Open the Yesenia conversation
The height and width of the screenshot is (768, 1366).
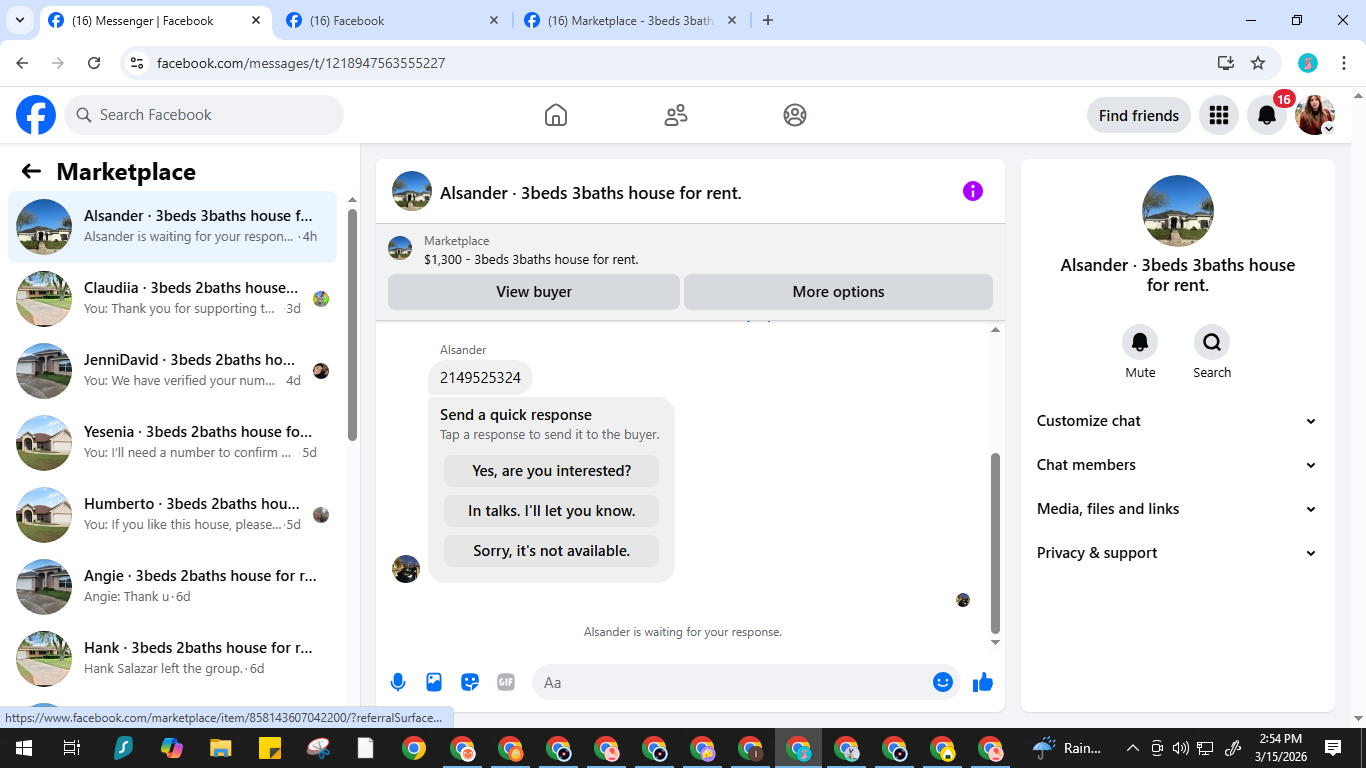click(x=172, y=443)
